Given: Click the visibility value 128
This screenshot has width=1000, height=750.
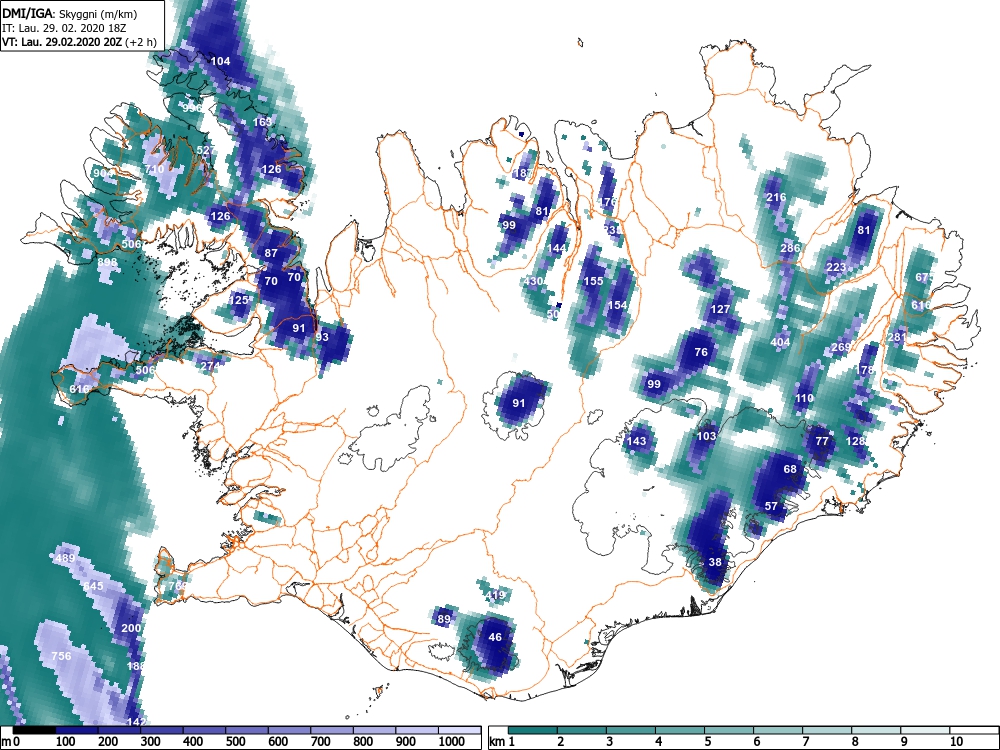Looking at the screenshot, I should pos(855,441).
